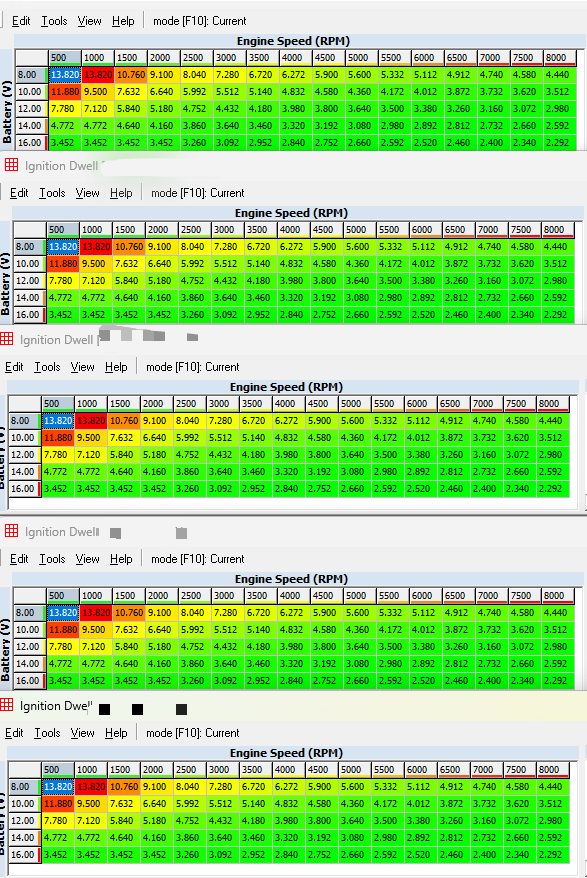This screenshot has height=878, width=587.
Task: Open the Tools menu in the topmost window
Action: click(54, 21)
